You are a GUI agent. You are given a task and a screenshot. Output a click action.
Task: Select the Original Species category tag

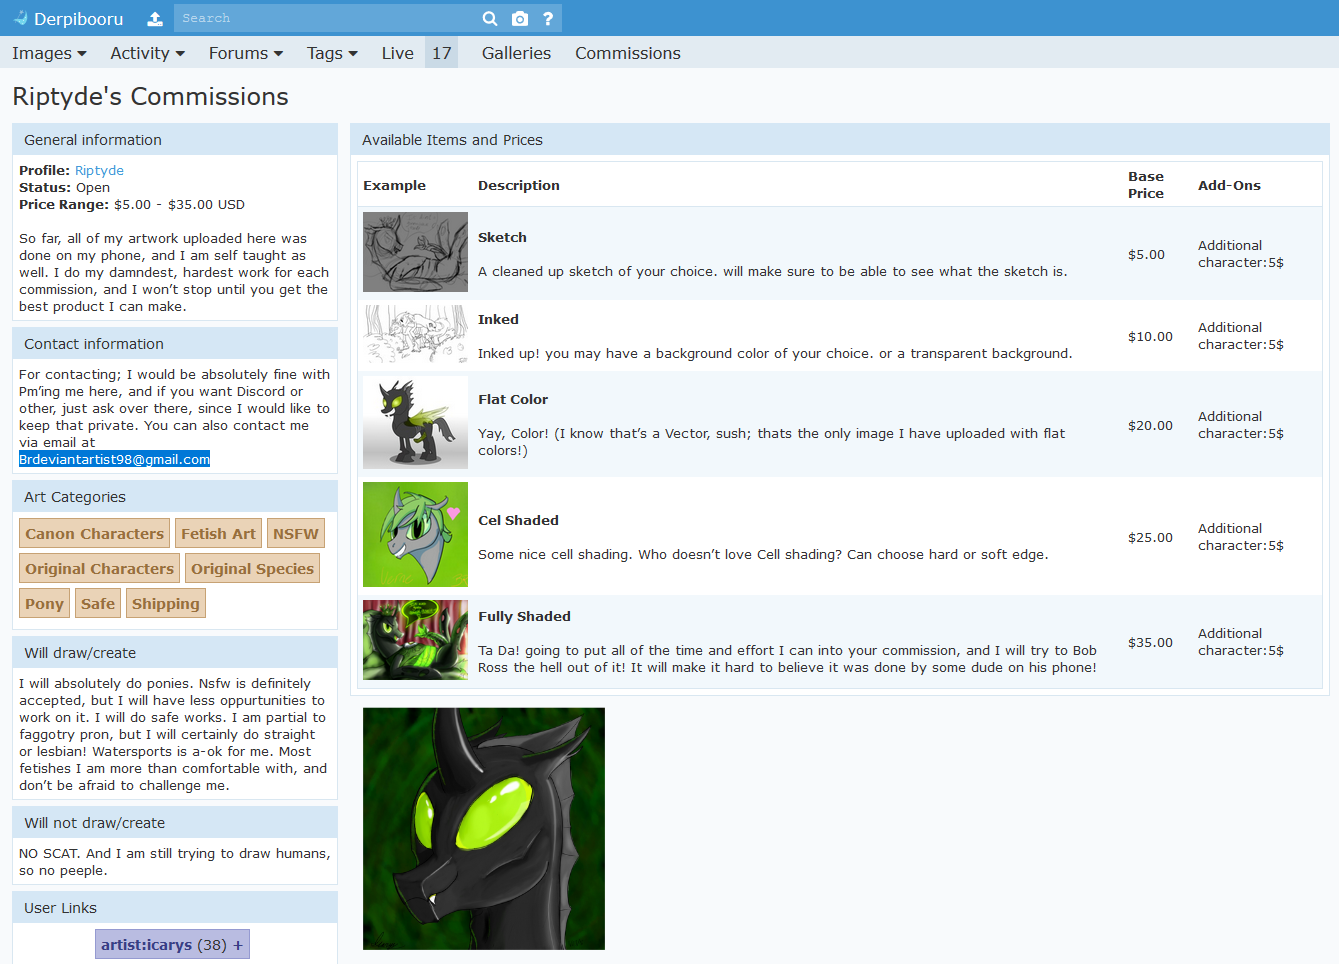click(252, 569)
